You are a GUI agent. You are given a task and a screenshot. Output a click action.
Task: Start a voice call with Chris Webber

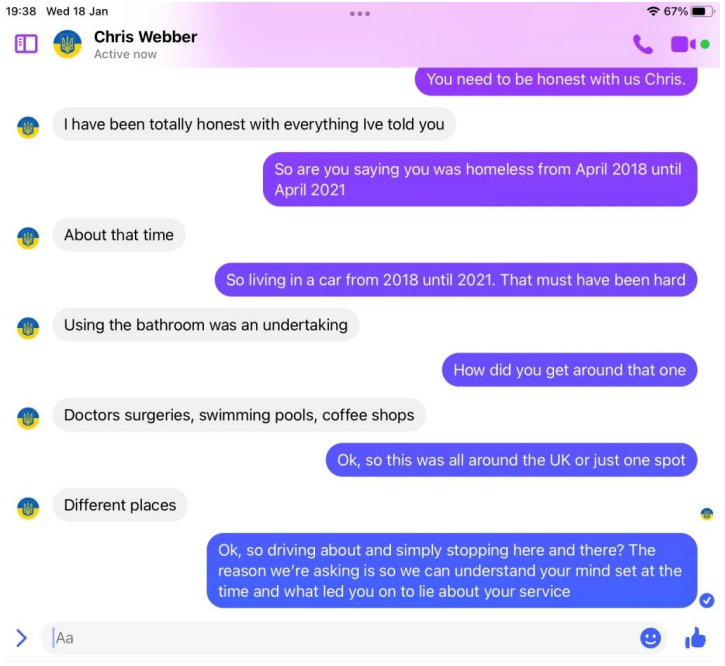click(x=643, y=44)
